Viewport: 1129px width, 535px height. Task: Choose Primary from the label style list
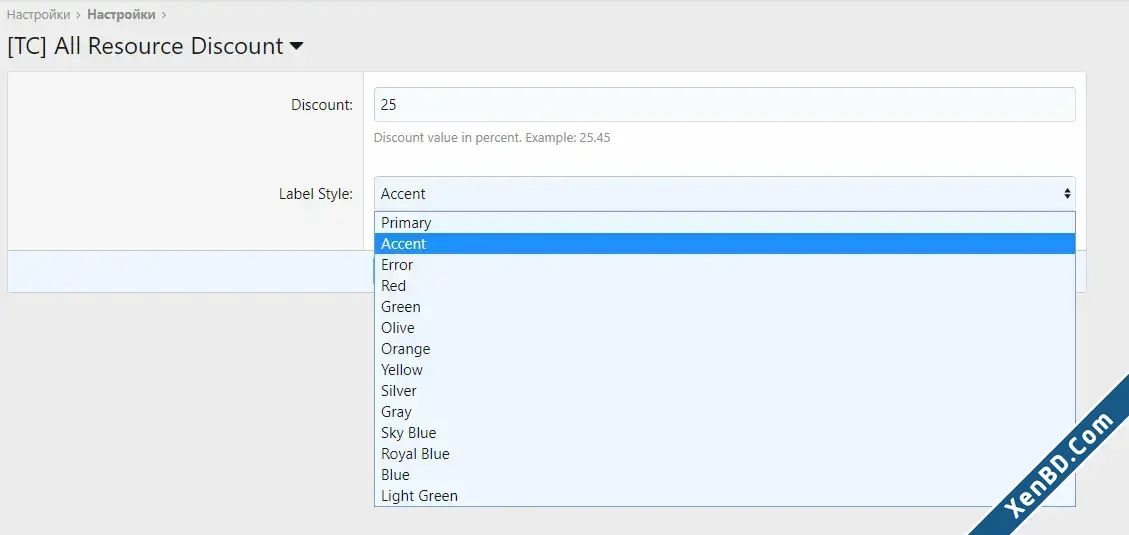coord(724,222)
